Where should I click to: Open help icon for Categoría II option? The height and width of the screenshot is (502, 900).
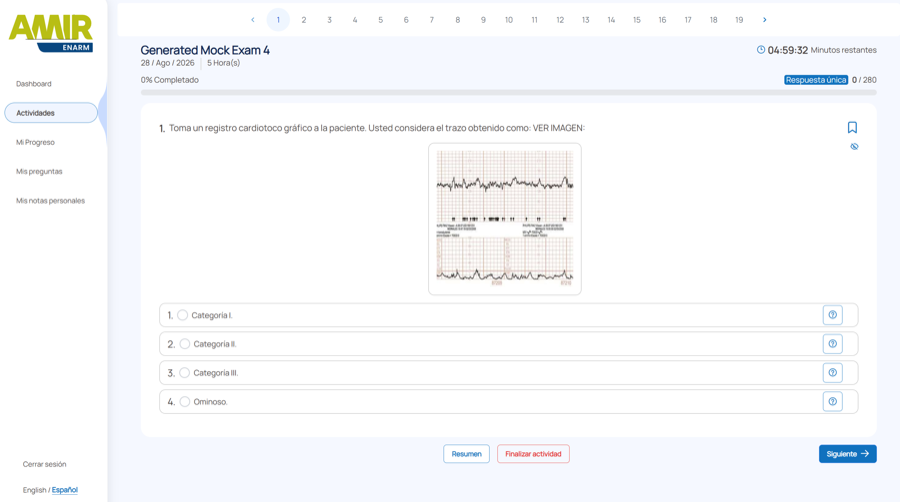[x=832, y=344]
